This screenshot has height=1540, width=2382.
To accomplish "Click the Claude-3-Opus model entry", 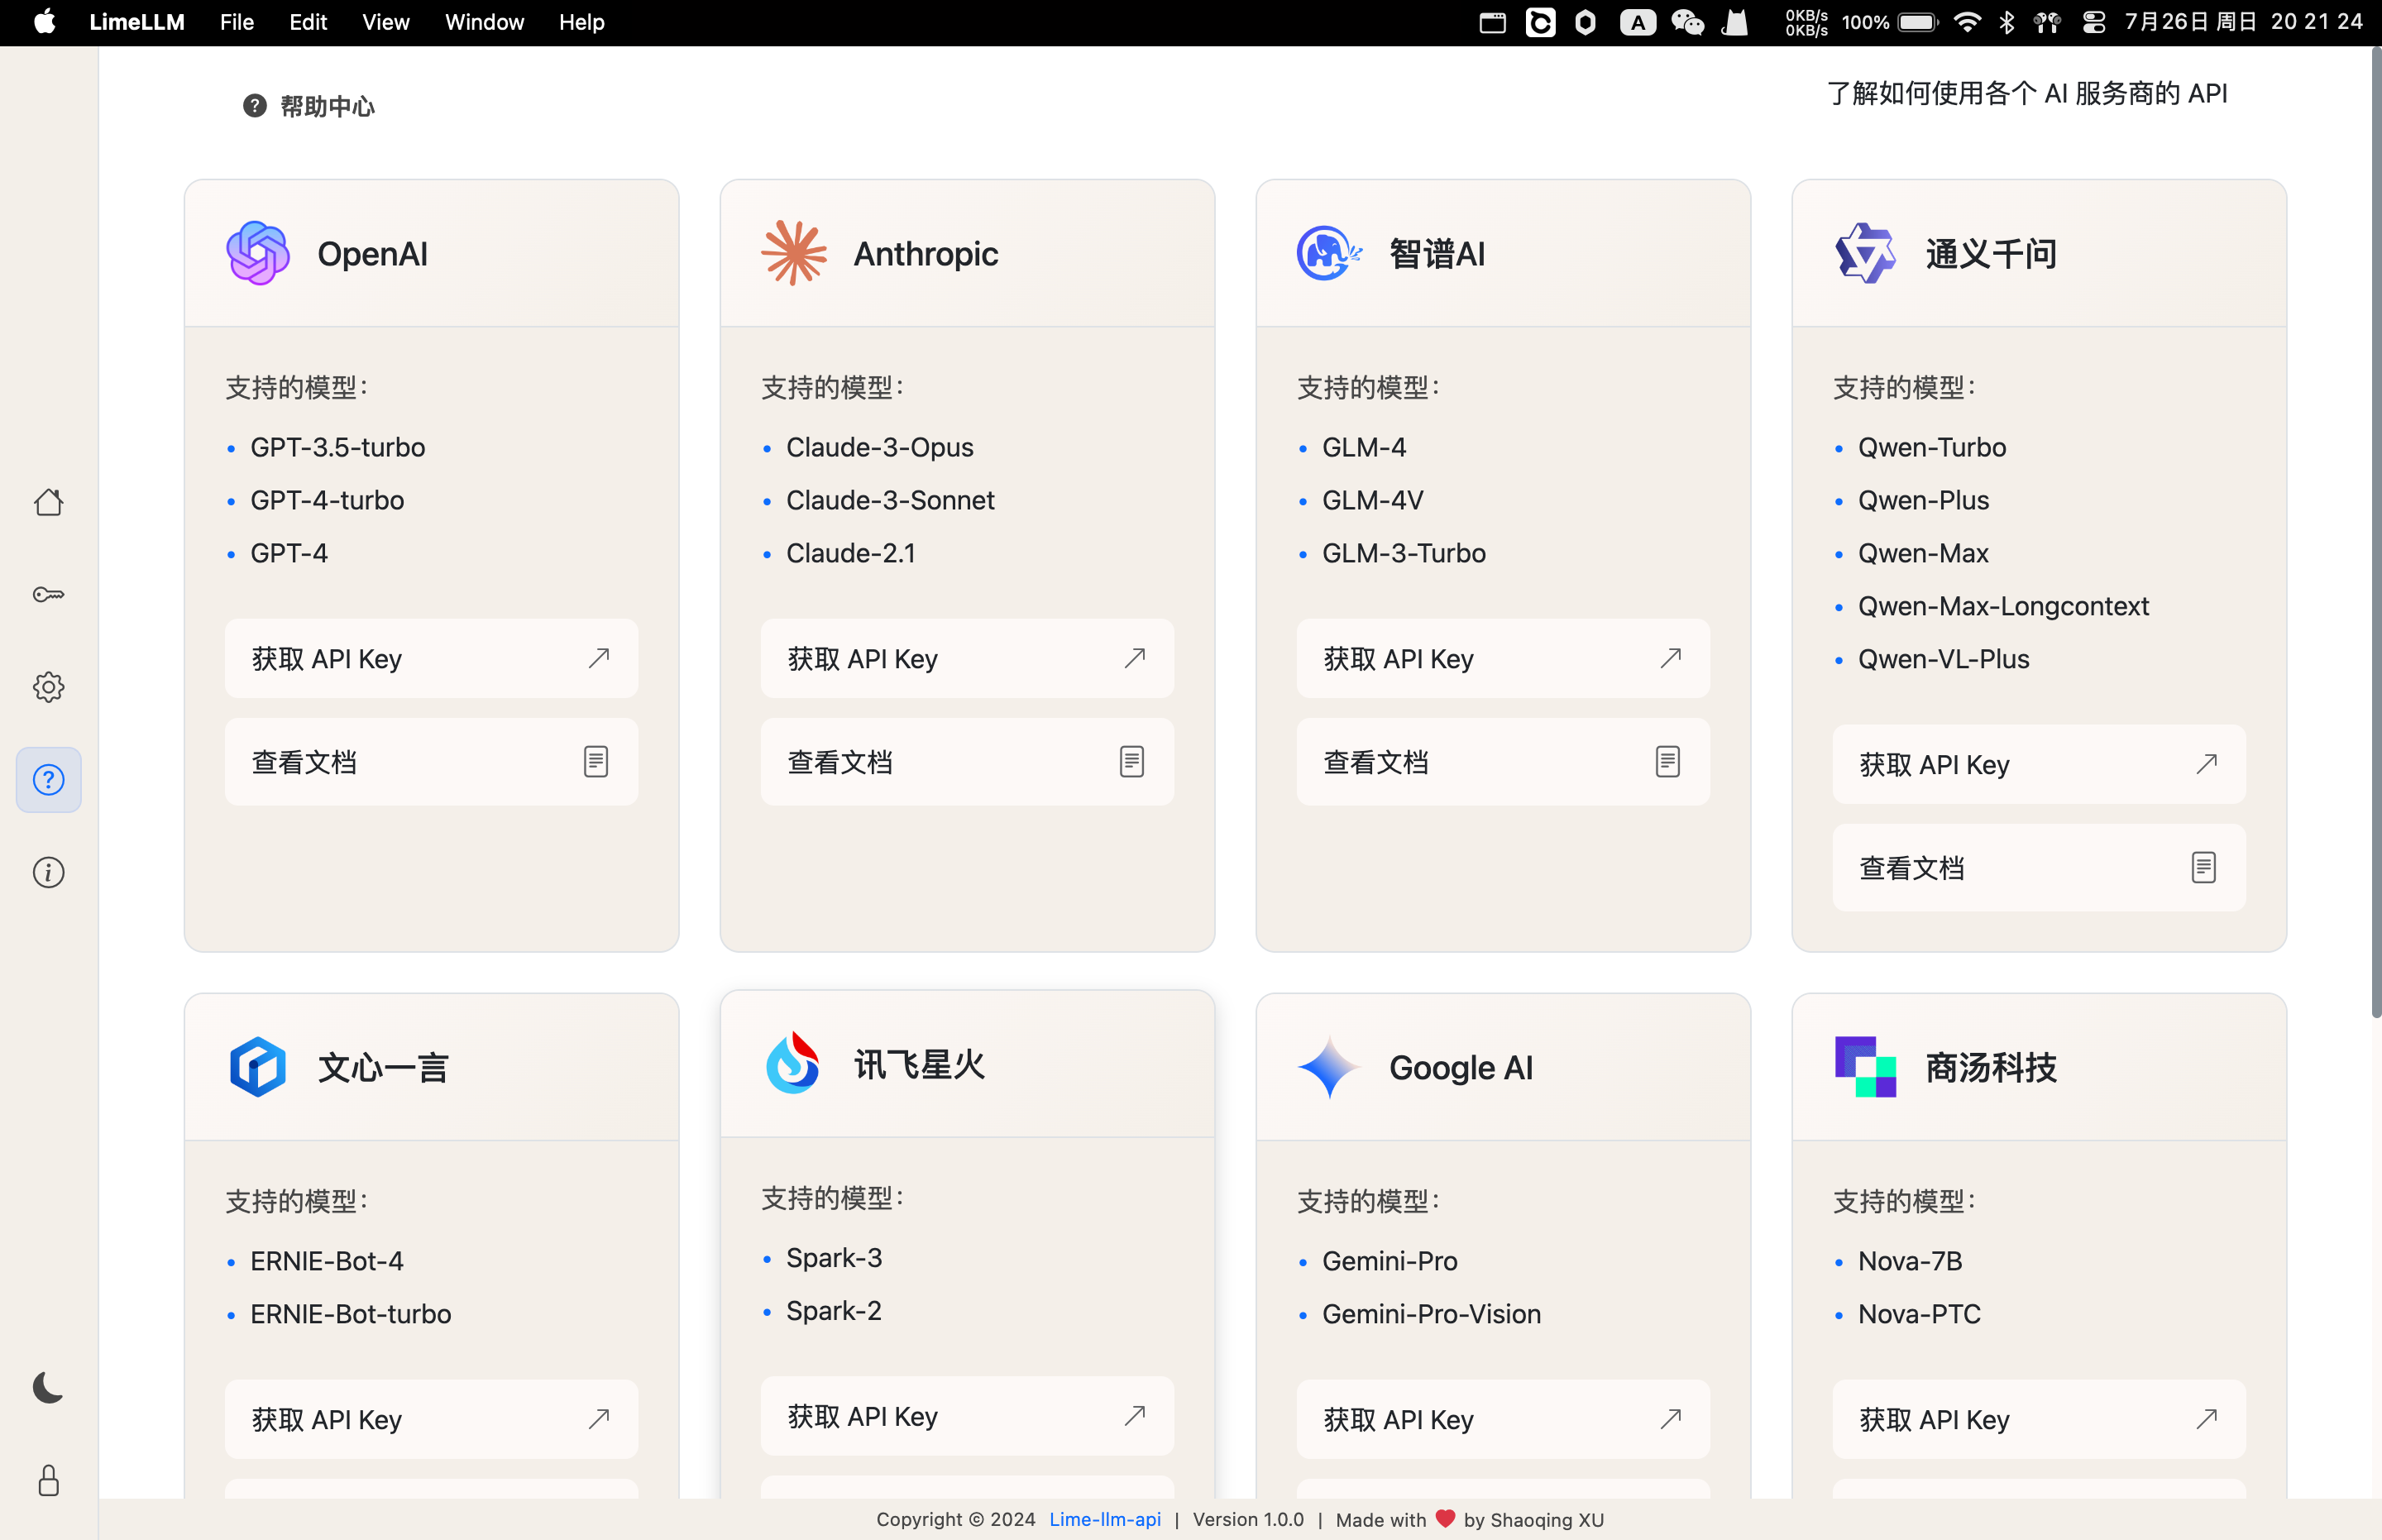I will click(x=880, y=447).
